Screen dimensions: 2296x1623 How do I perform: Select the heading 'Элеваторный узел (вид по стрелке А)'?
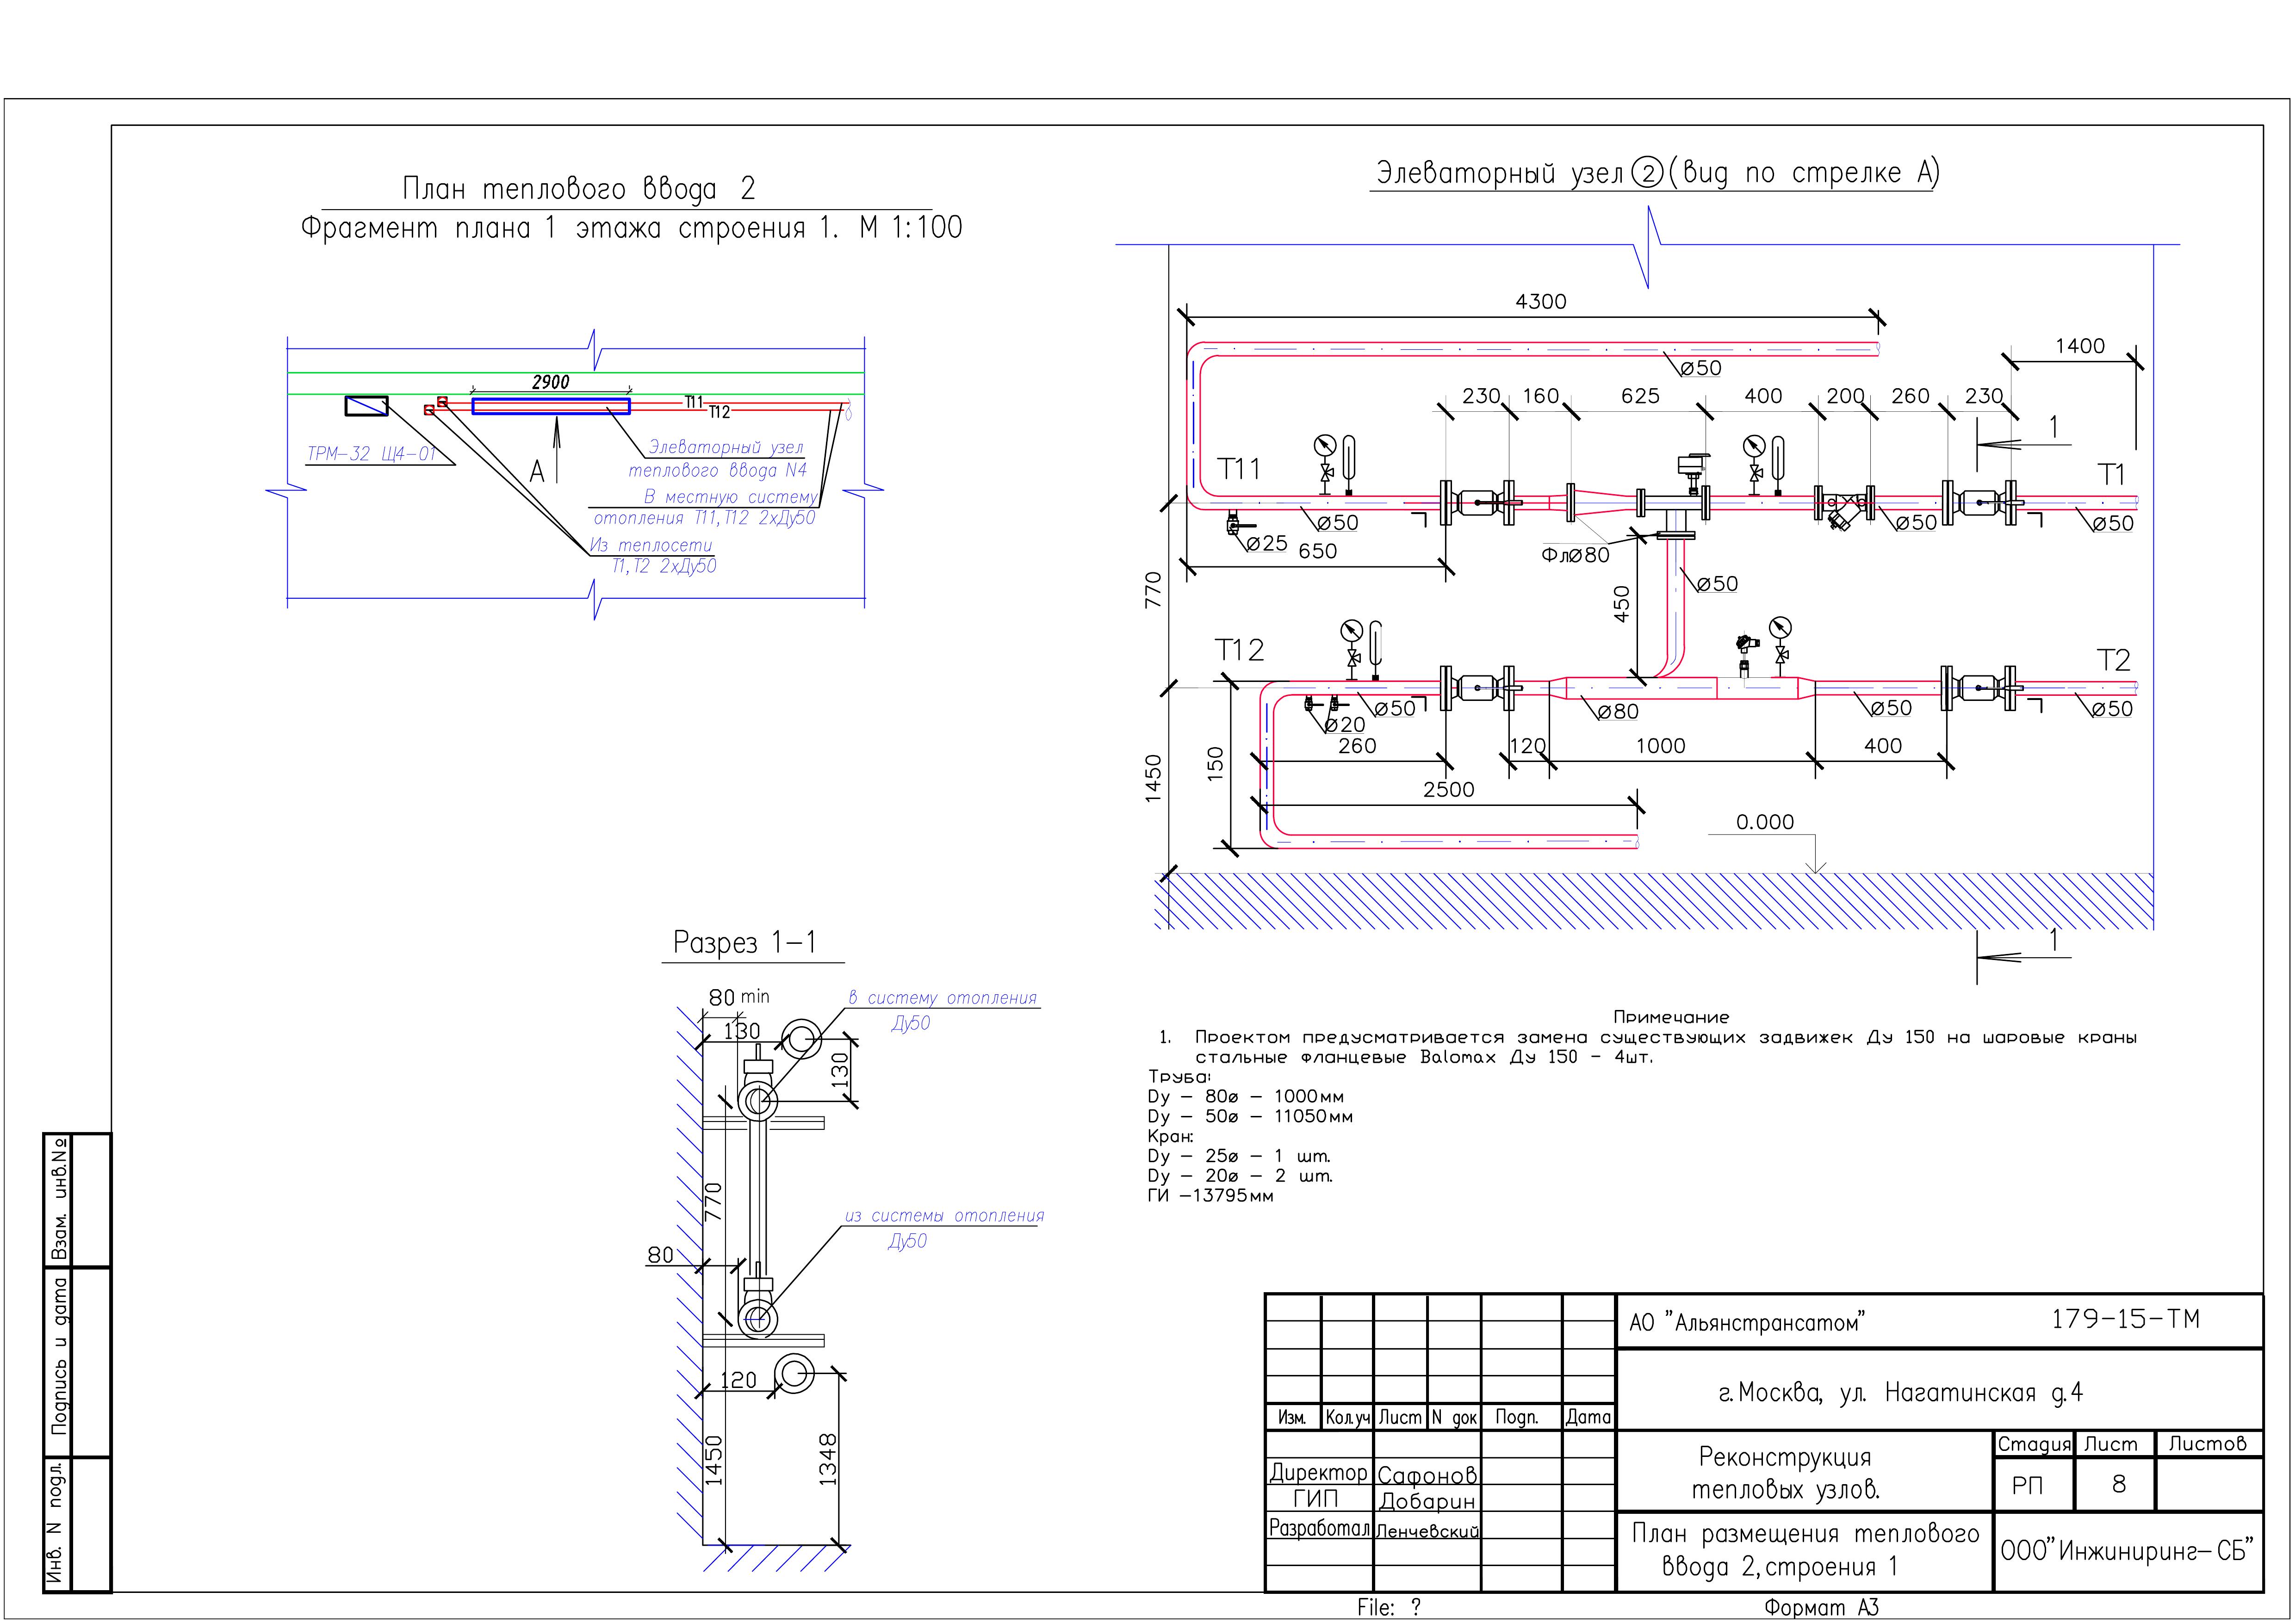click(1657, 172)
